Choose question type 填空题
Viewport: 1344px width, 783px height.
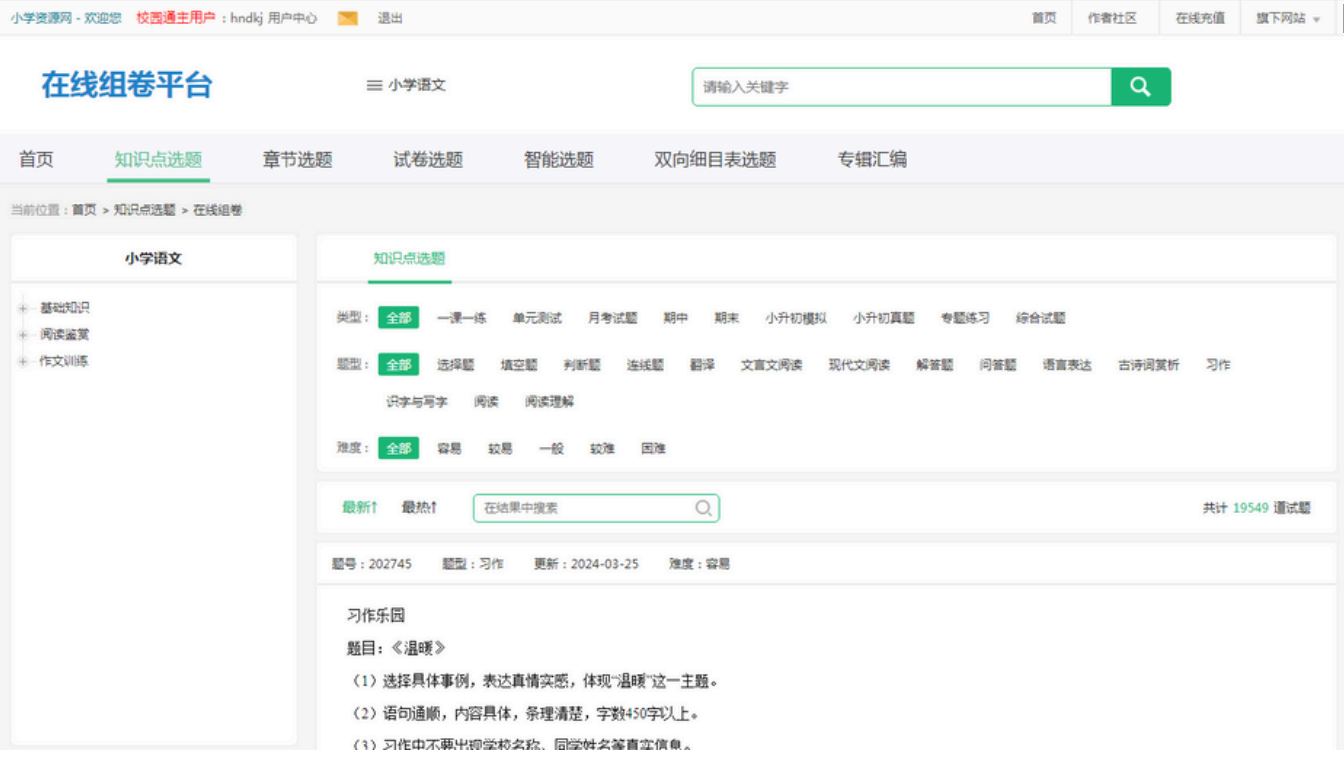[x=519, y=365]
